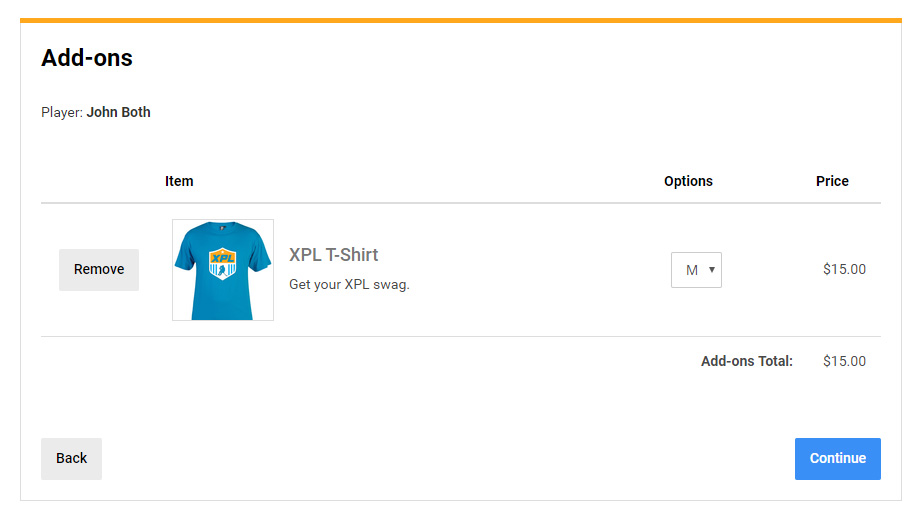Click the Price column header
The height and width of the screenshot is (518, 921).
tap(832, 181)
